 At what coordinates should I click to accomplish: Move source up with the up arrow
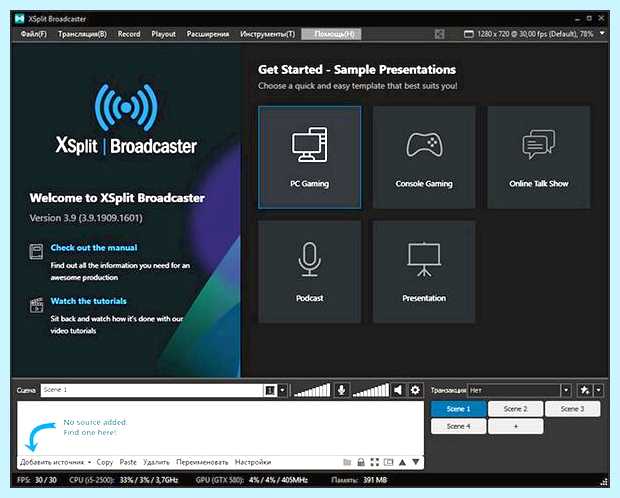click(x=402, y=462)
